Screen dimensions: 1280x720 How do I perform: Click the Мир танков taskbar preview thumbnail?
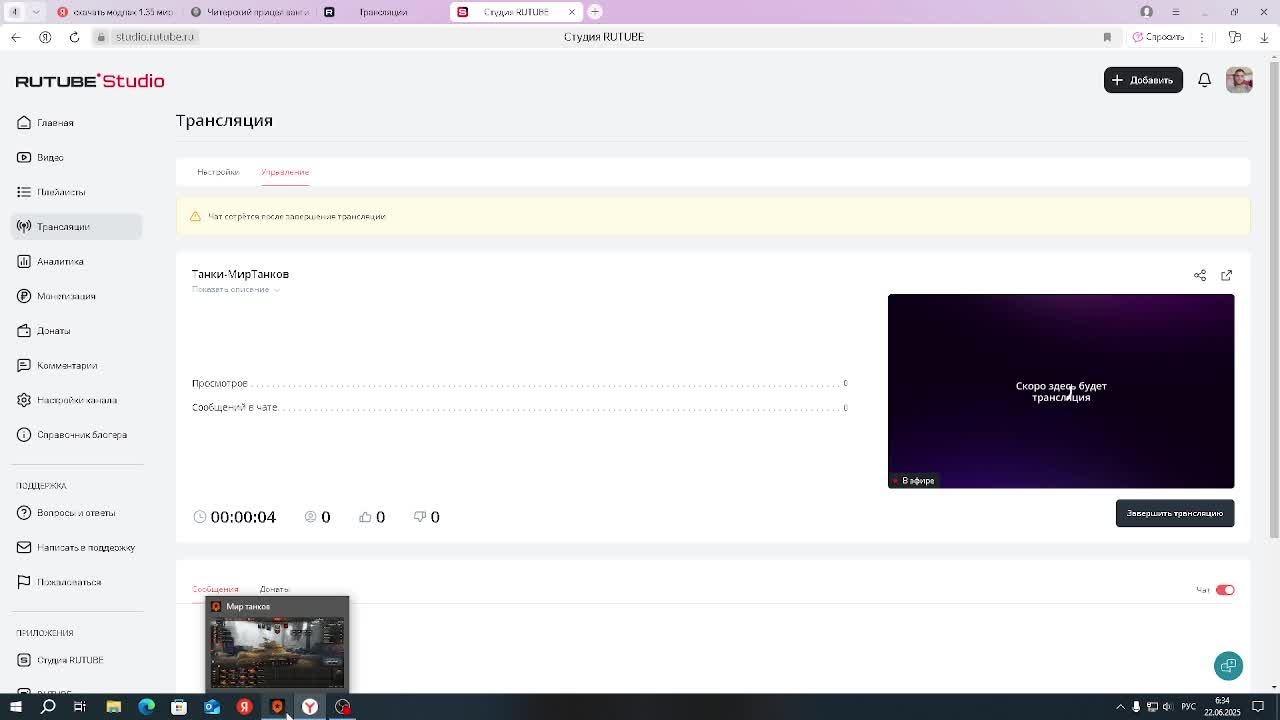click(x=277, y=644)
